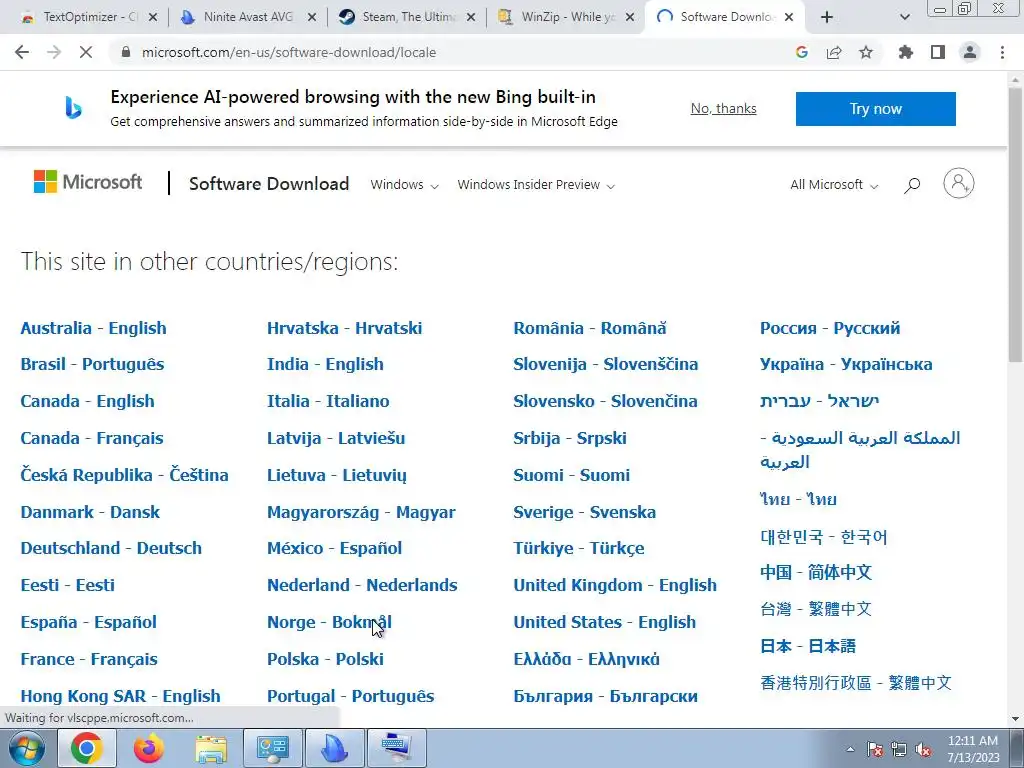Share this page via share icon

pos(834,52)
